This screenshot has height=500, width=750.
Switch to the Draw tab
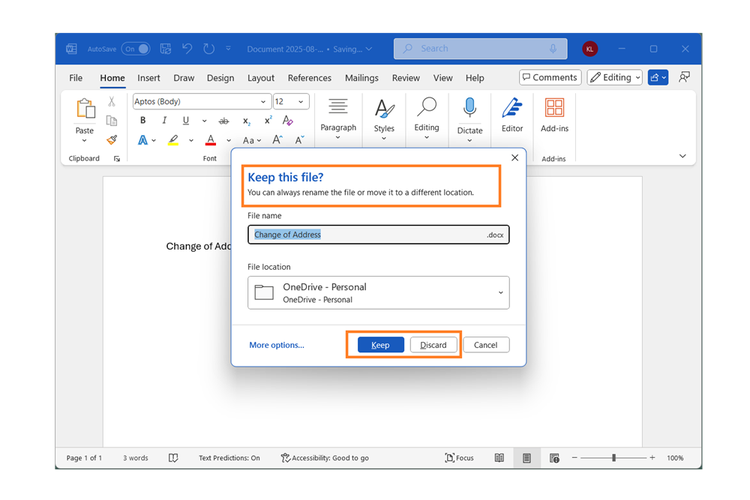coord(184,78)
